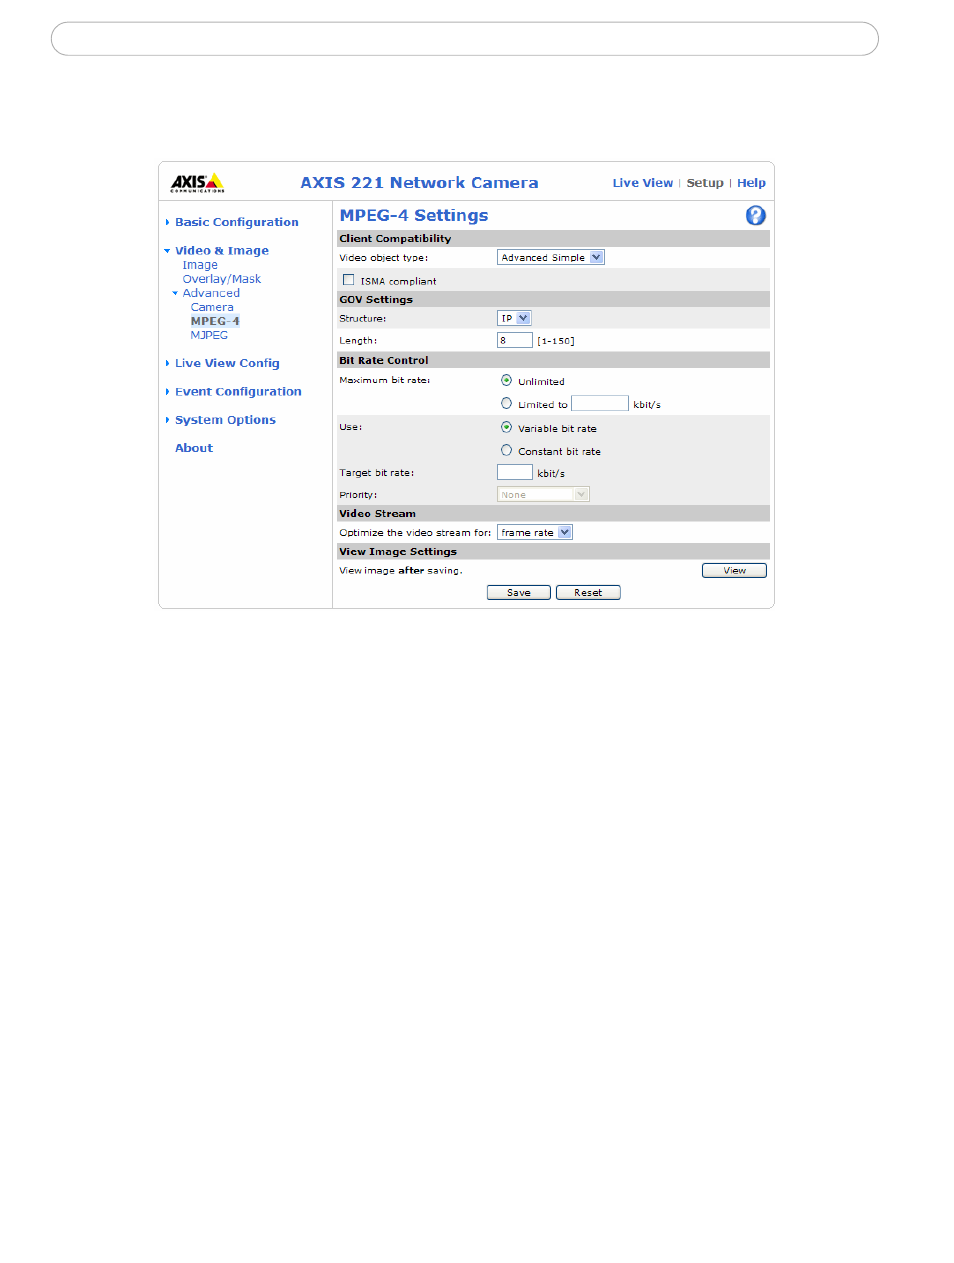Go to Live View
This screenshot has height=1263, width=954.
point(643,183)
